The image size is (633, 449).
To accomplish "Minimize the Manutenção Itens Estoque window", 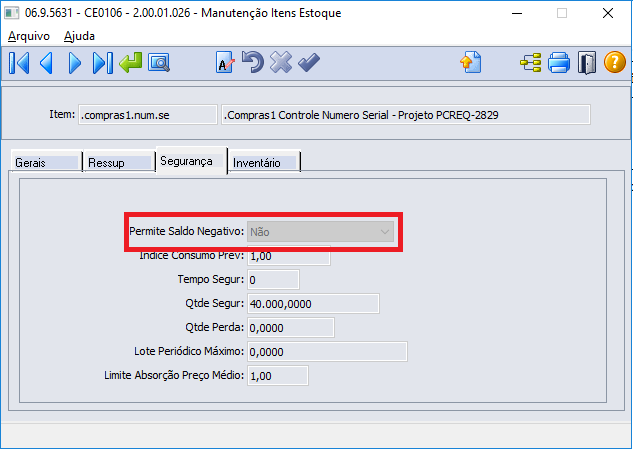I will [x=517, y=13].
